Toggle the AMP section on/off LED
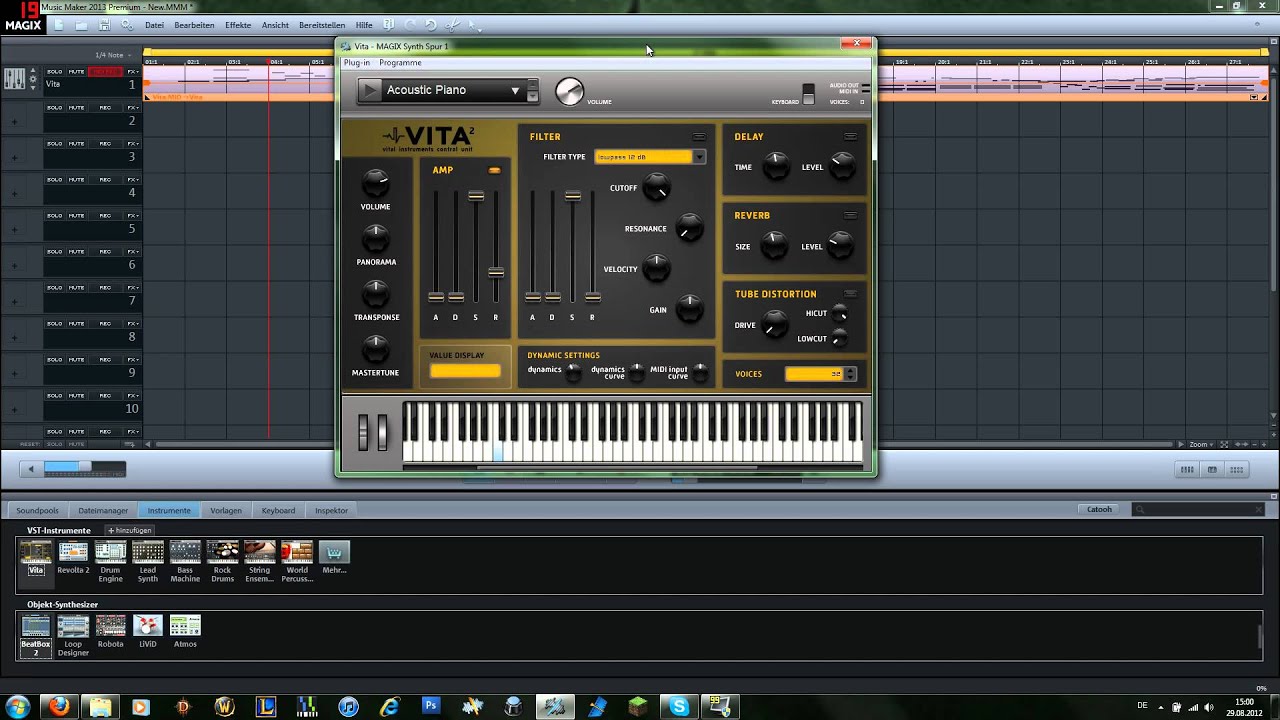Screen dimensions: 1280x720 494,171
